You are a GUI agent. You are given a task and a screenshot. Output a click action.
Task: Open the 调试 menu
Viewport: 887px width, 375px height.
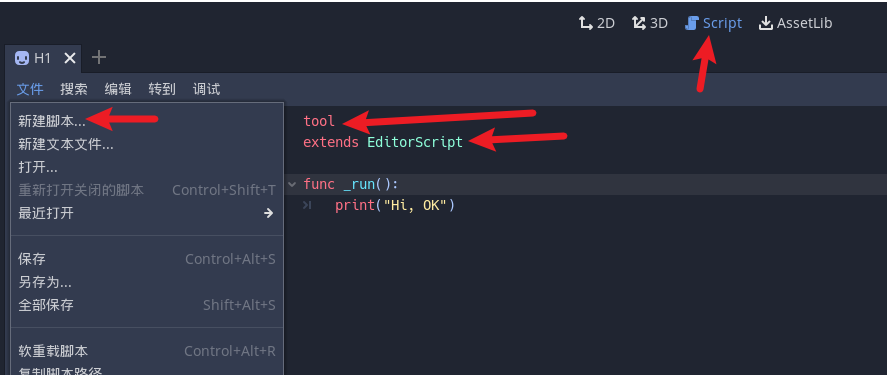coord(206,89)
